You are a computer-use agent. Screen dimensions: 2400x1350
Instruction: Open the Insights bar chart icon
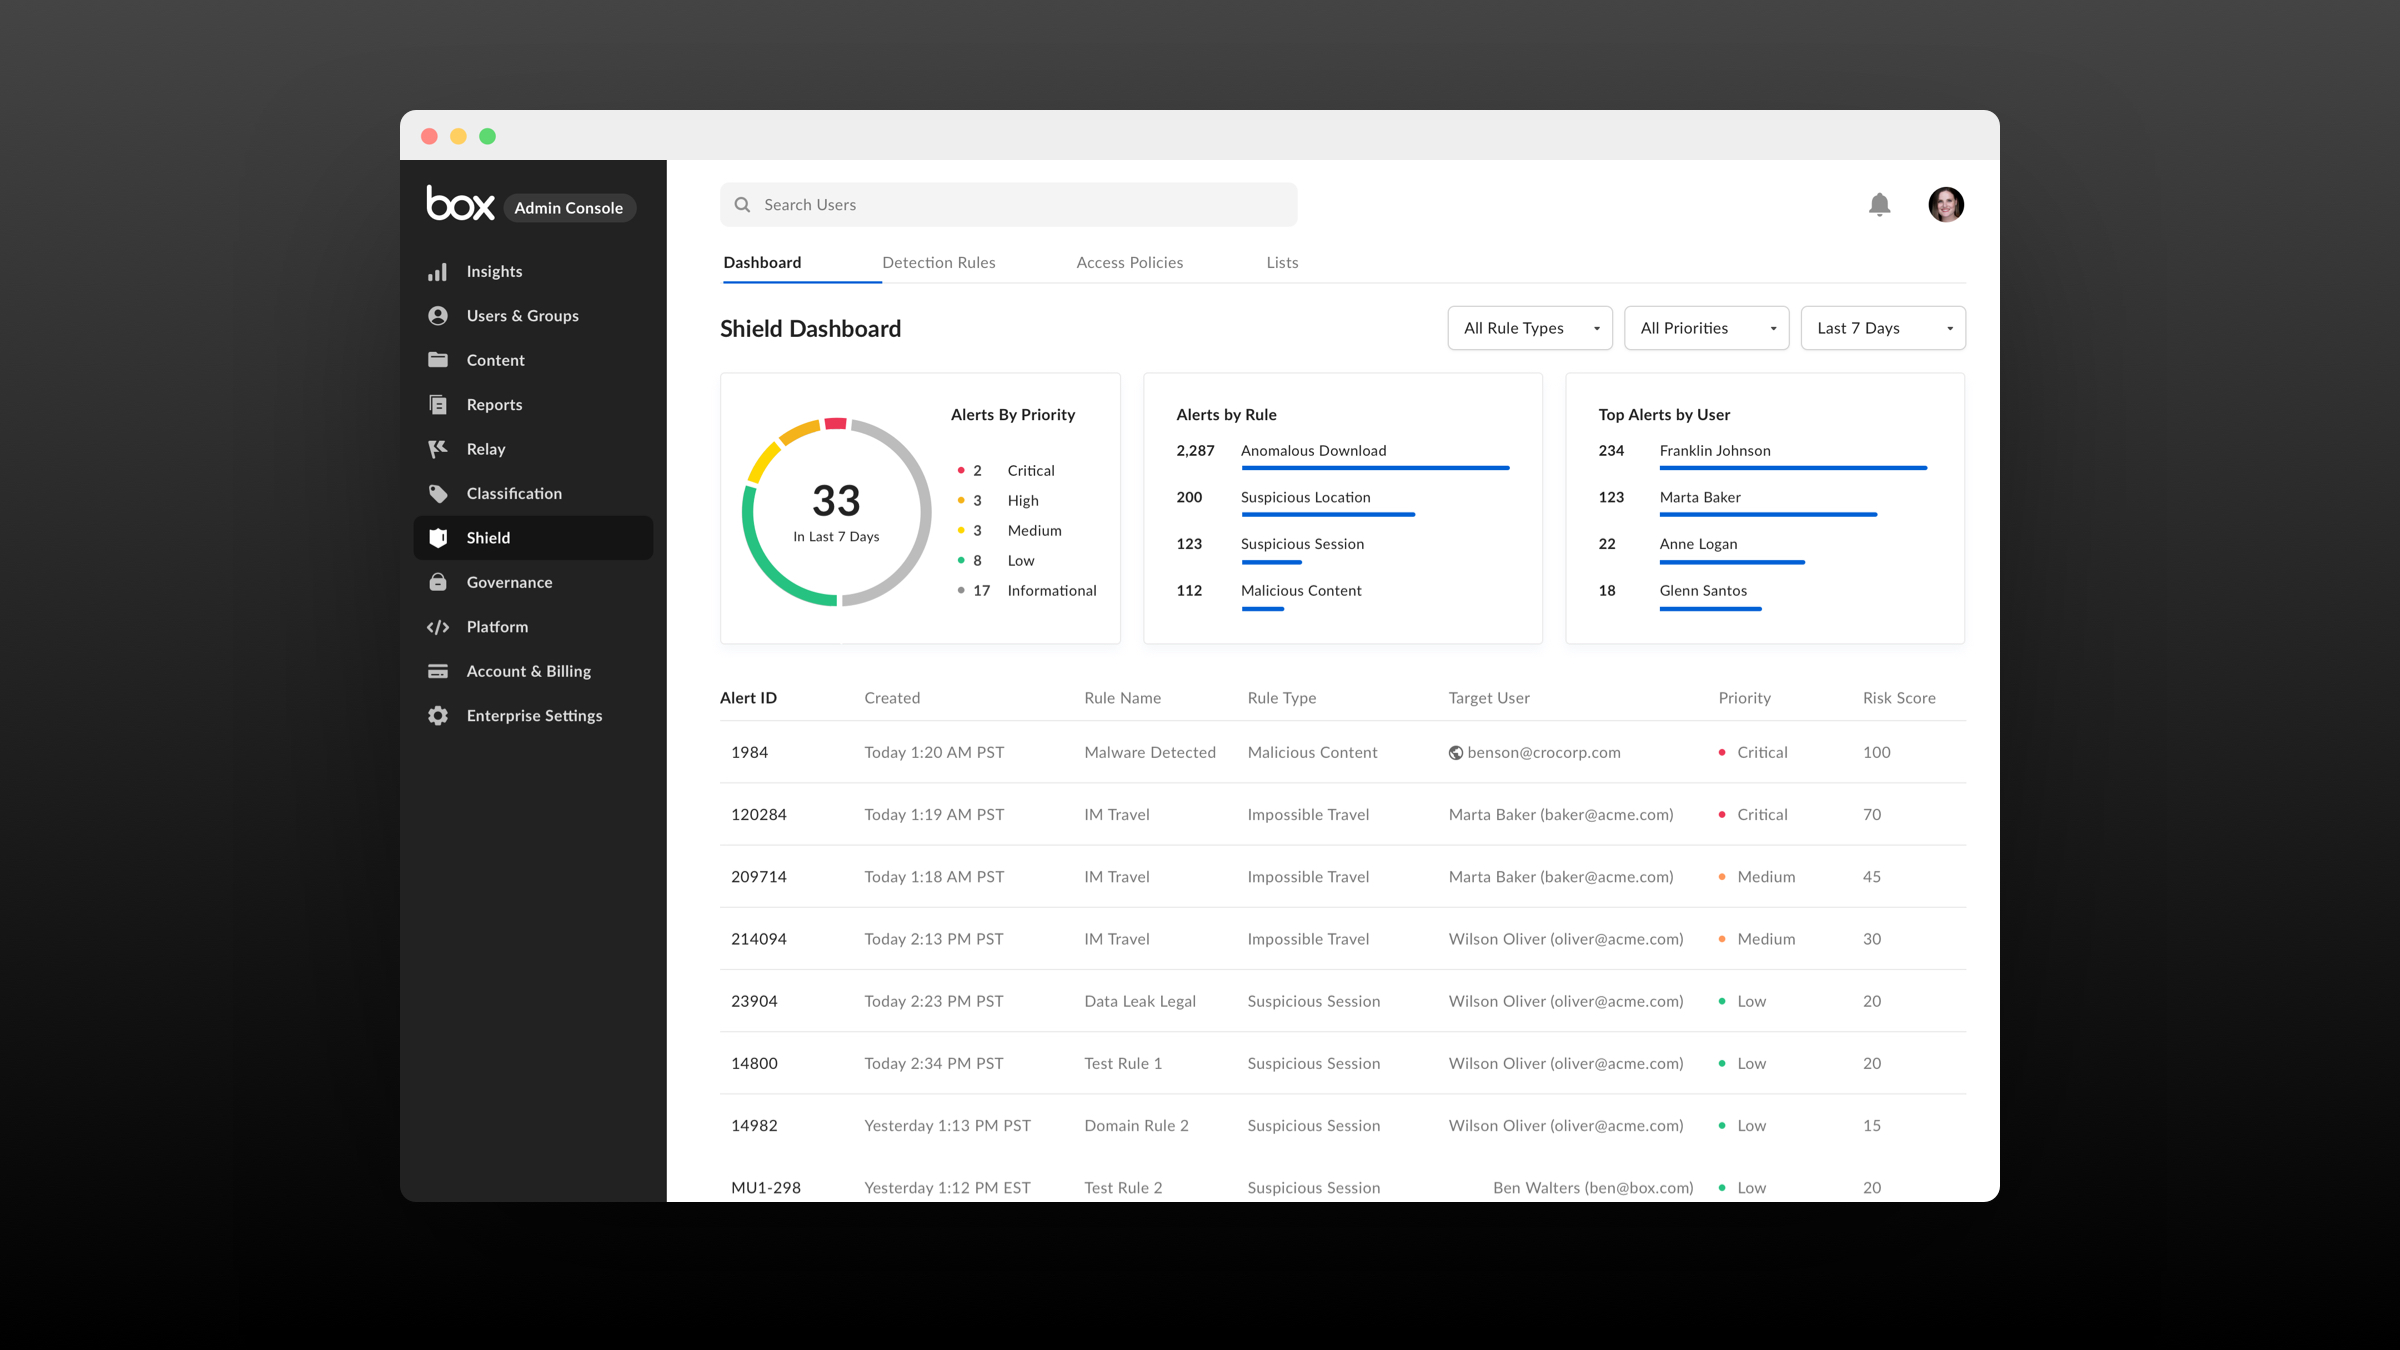[x=438, y=272]
